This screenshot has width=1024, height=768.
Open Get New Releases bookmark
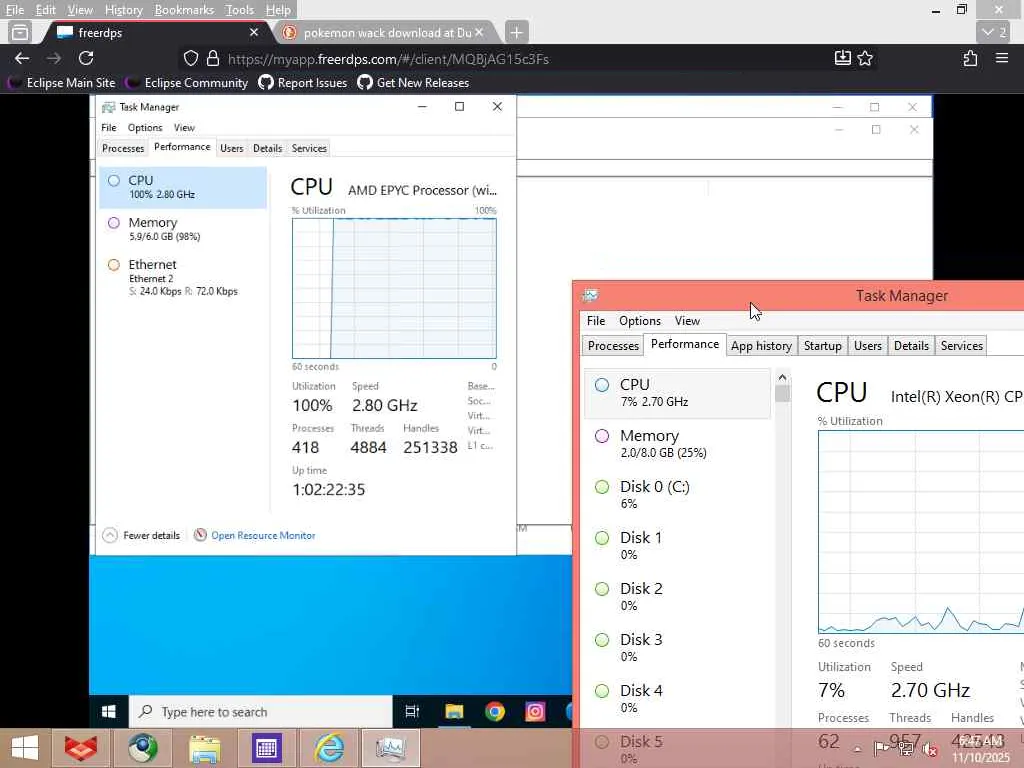[x=413, y=83]
